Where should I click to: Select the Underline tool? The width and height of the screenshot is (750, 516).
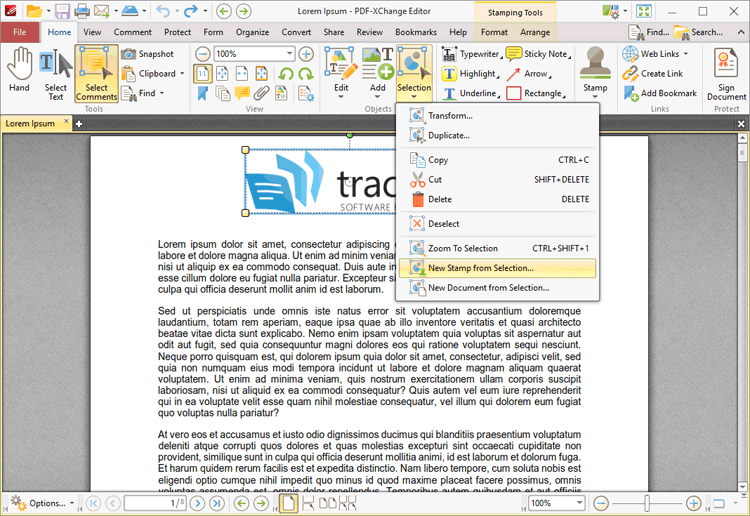[x=471, y=93]
